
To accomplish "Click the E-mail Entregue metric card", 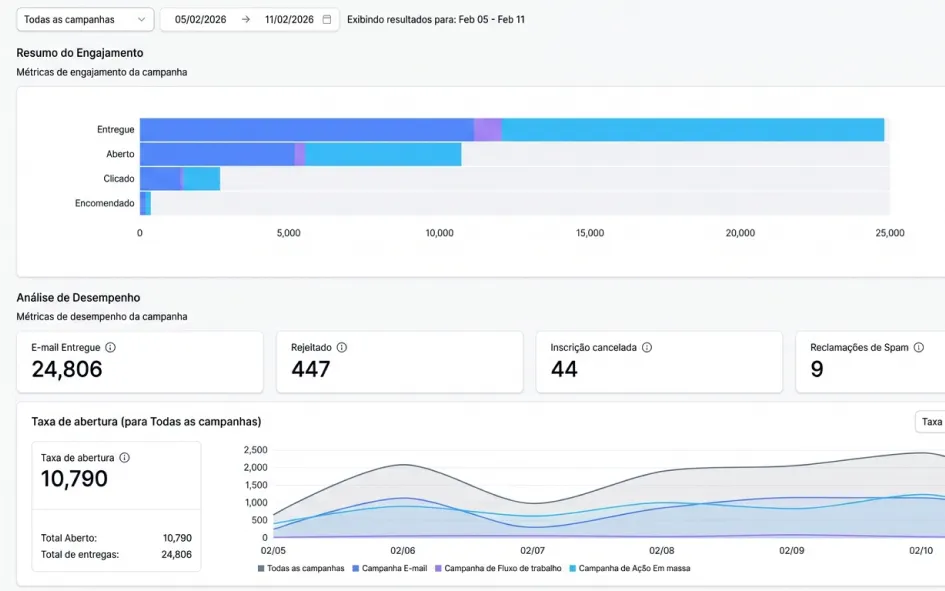I will [140, 362].
